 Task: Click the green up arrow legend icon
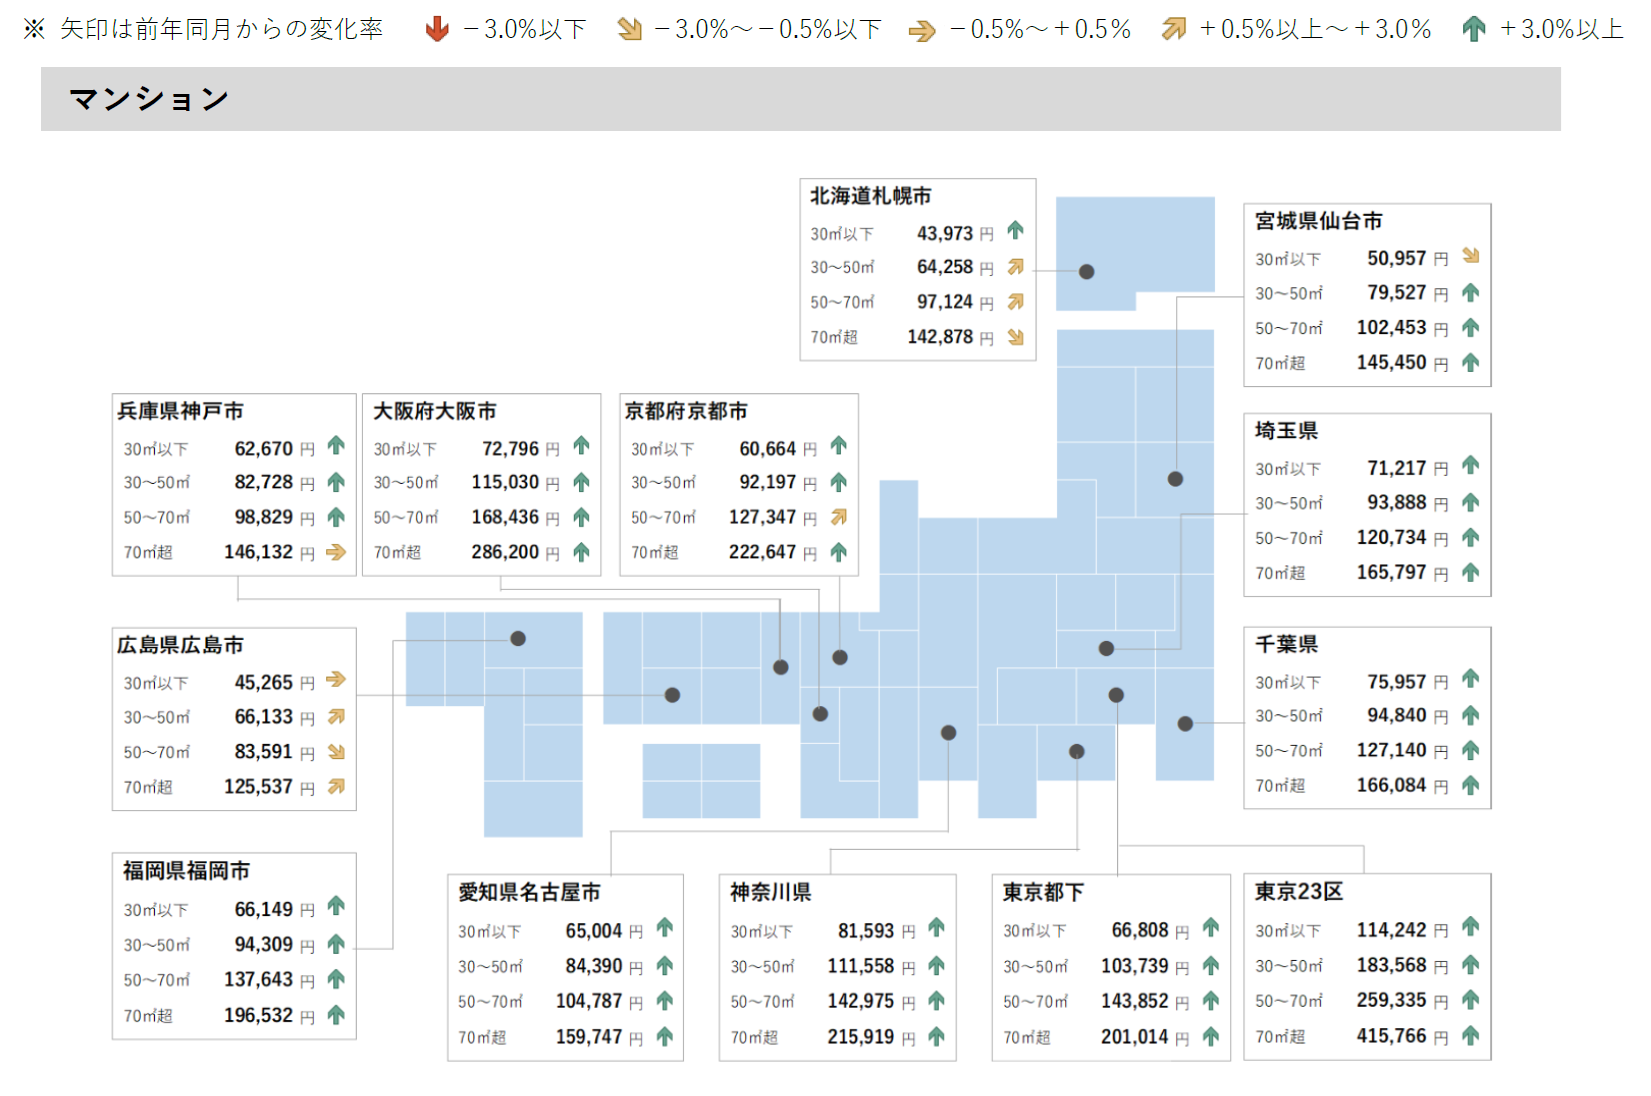pos(1473,29)
